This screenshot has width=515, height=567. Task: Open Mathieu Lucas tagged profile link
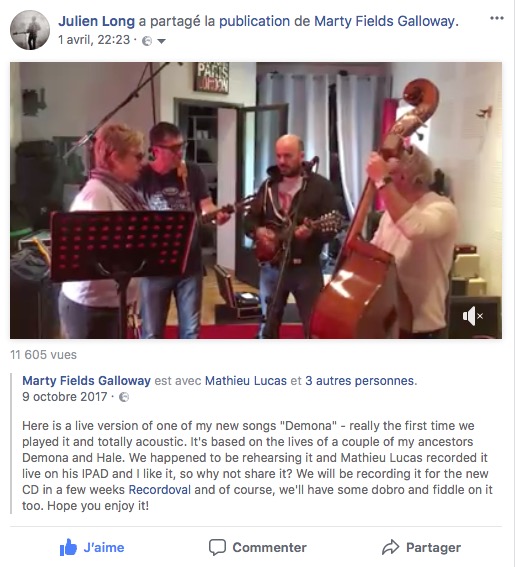point(246,381)
